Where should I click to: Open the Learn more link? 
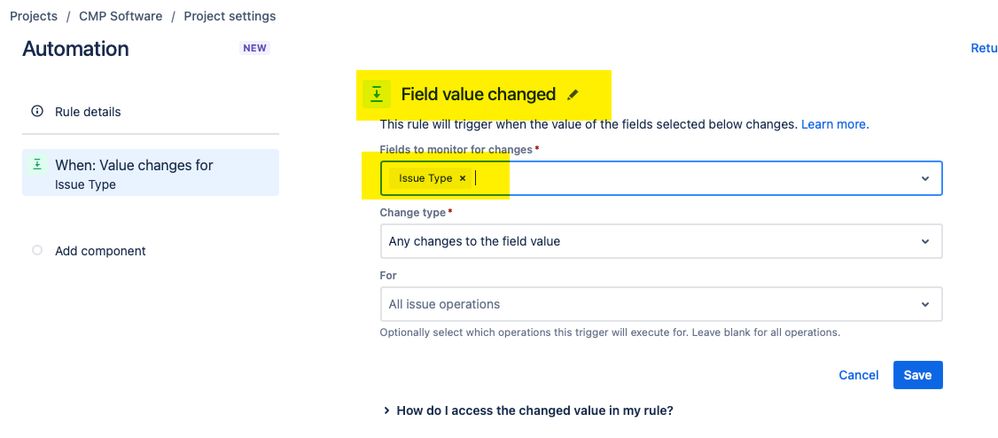(x=834, y=125)
